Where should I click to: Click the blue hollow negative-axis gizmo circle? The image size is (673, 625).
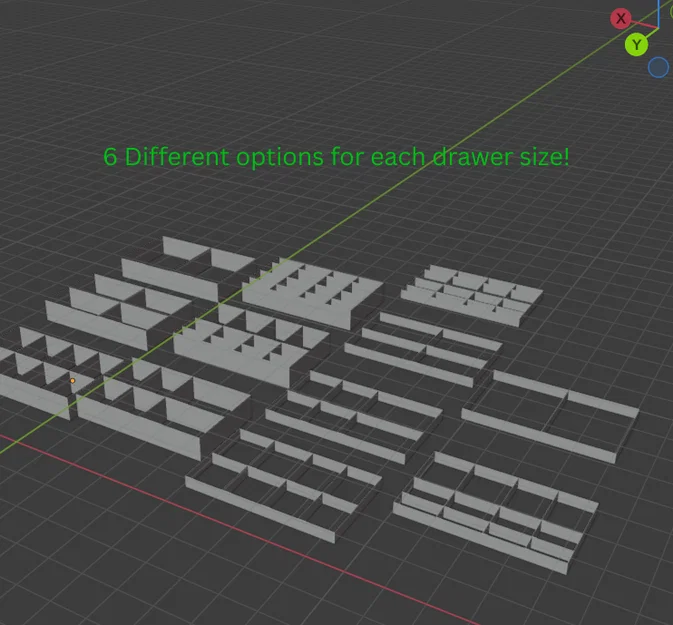coord(658,67)
